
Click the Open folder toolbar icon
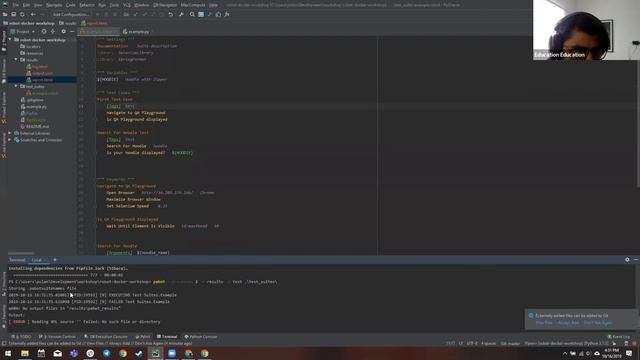[5, 14]
